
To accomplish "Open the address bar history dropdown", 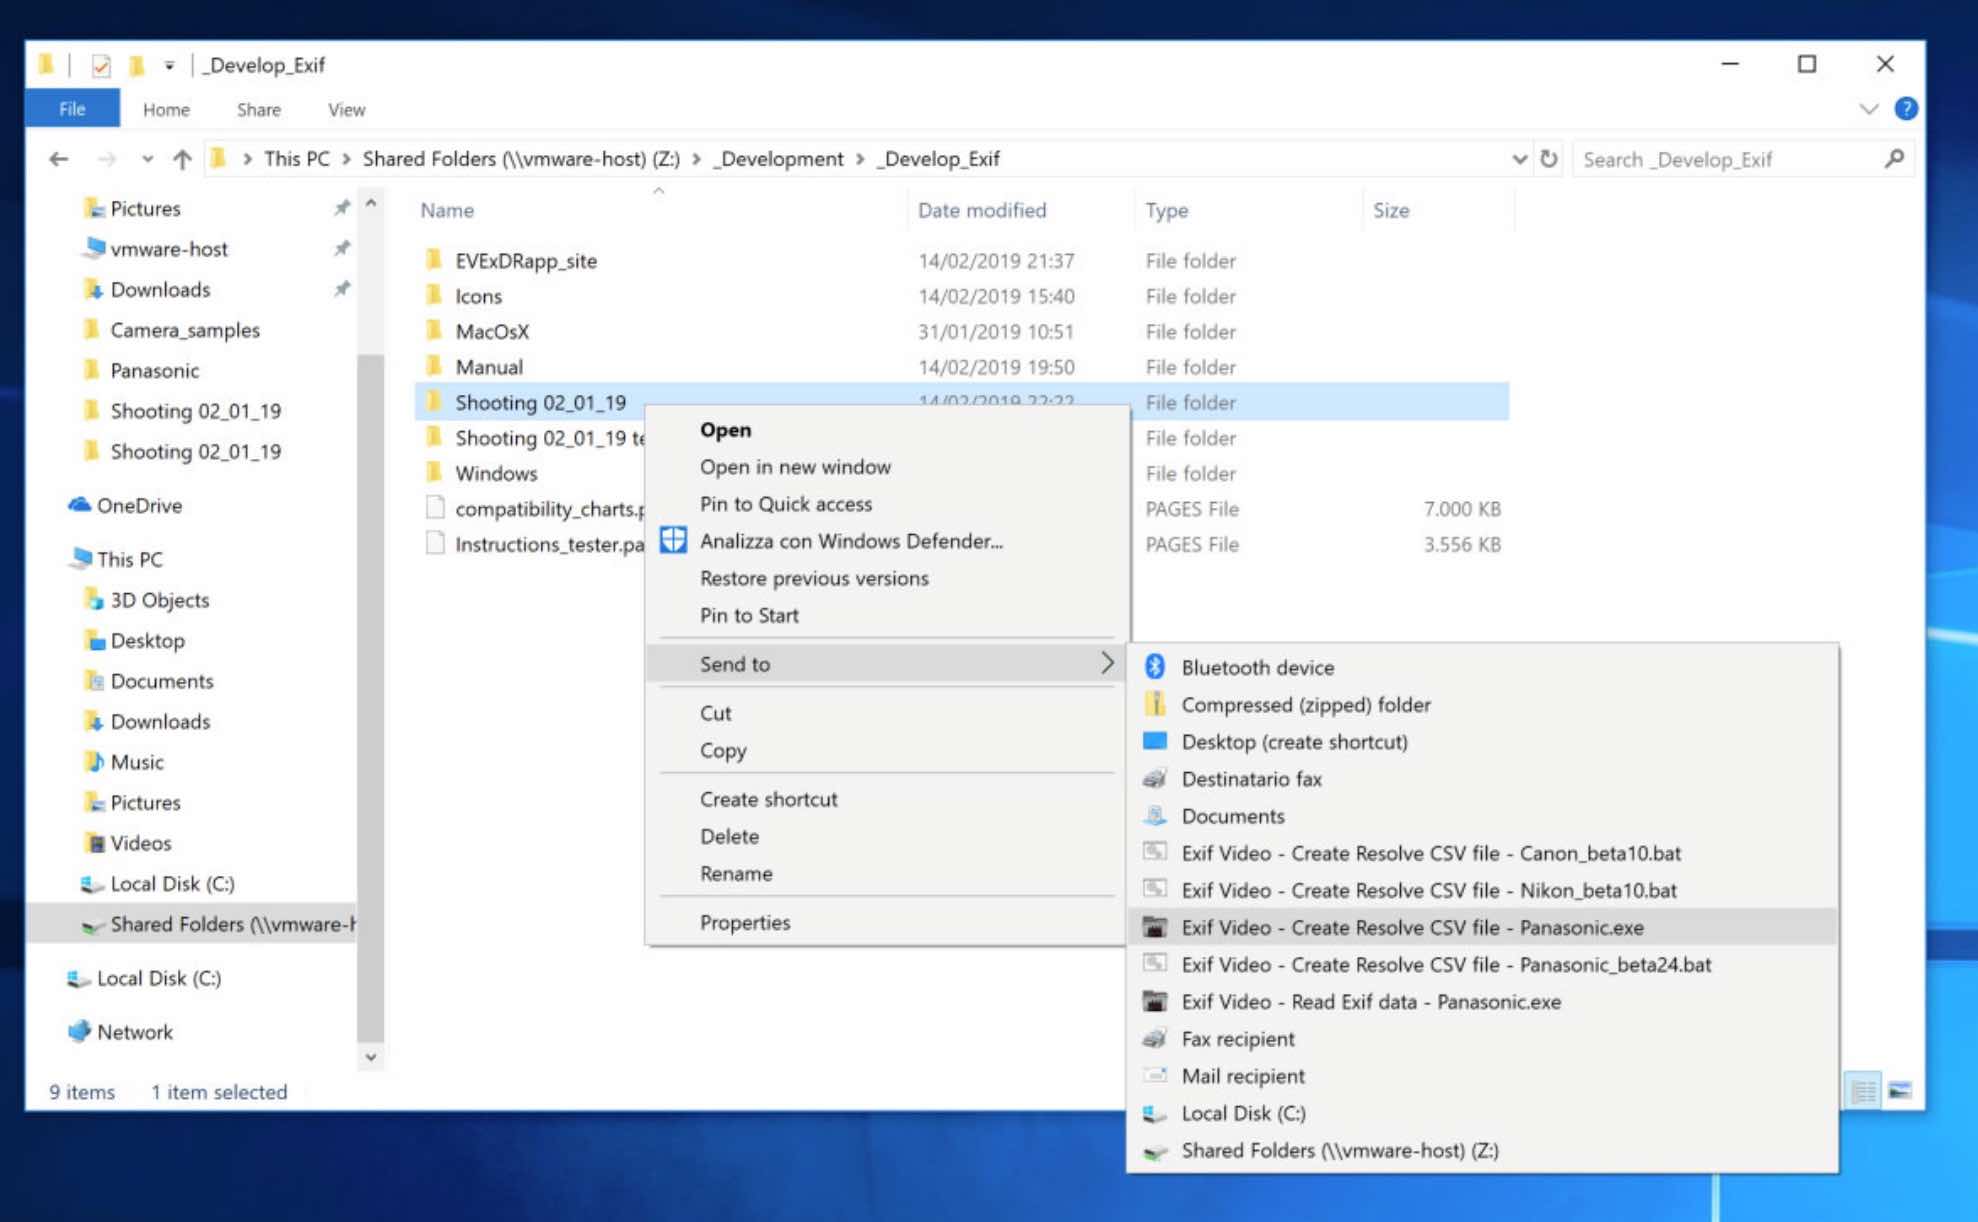I will click(1519, 158).
